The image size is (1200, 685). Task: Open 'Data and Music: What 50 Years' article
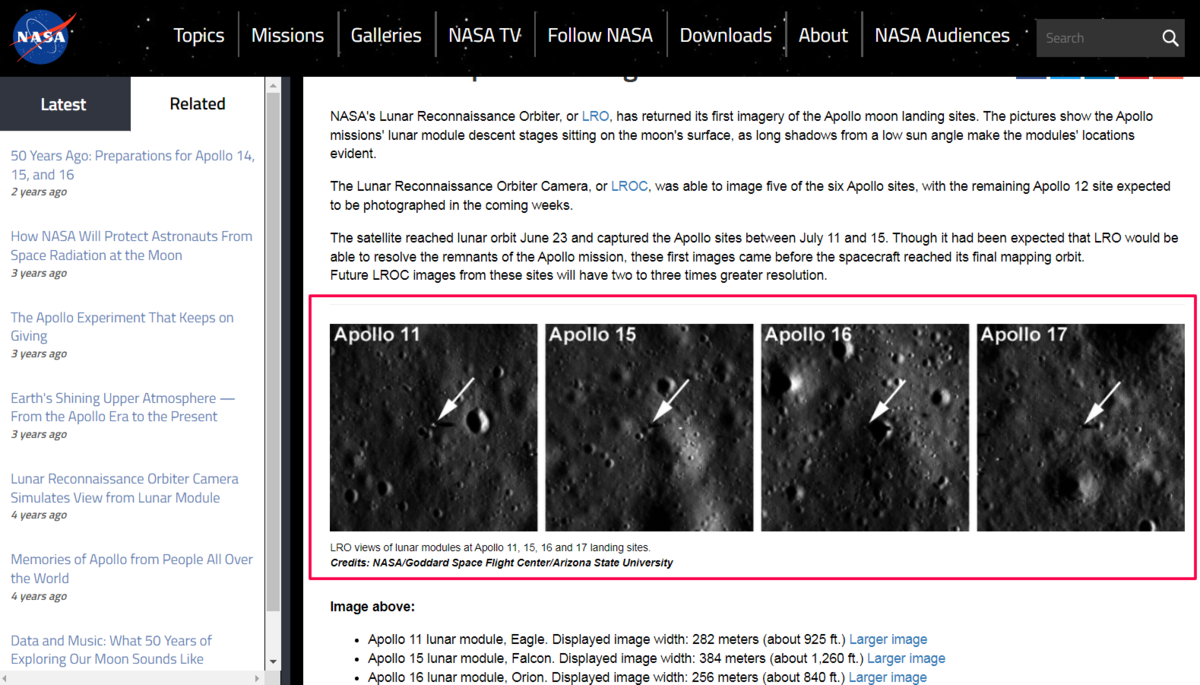click(111, 650)
